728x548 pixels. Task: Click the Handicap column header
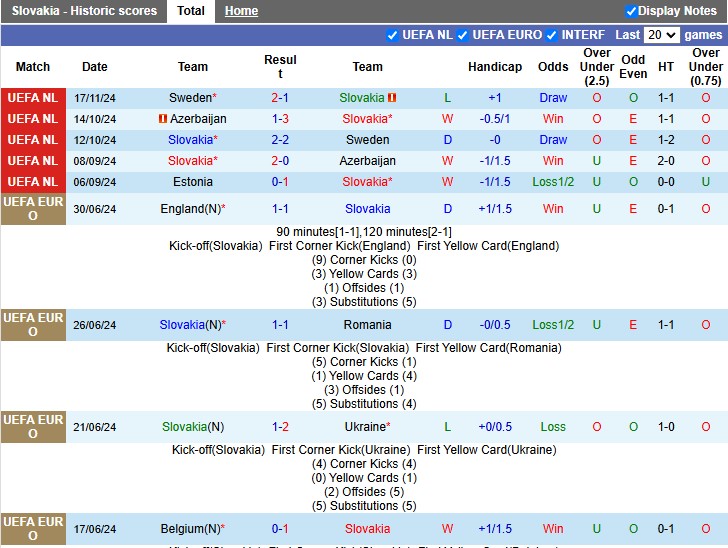tap(494, 67)
